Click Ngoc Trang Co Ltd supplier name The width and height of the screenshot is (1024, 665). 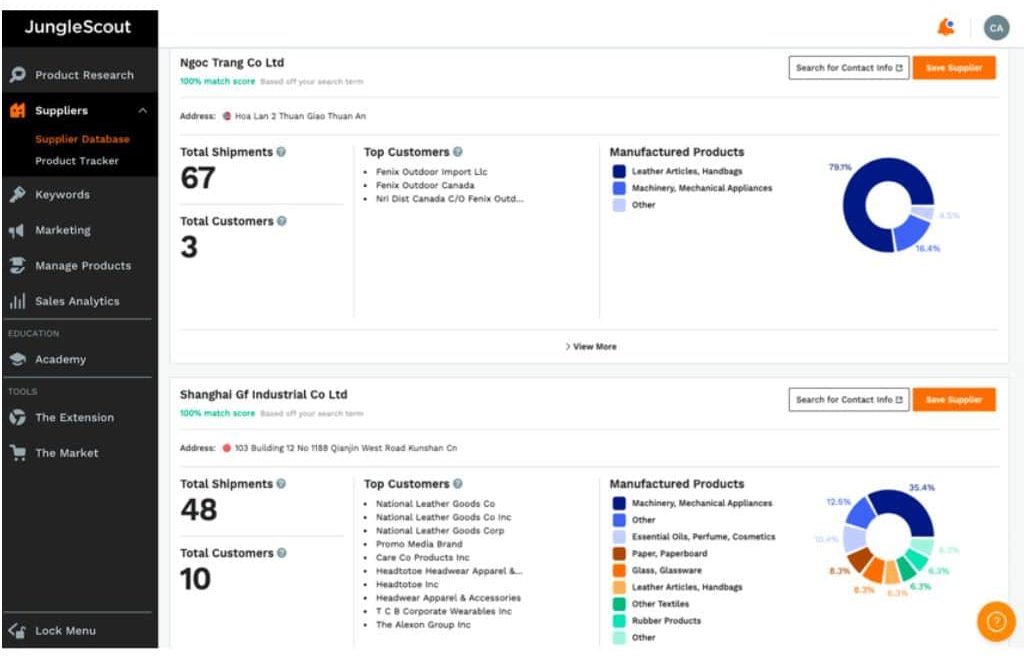click(x=232, y=63)
